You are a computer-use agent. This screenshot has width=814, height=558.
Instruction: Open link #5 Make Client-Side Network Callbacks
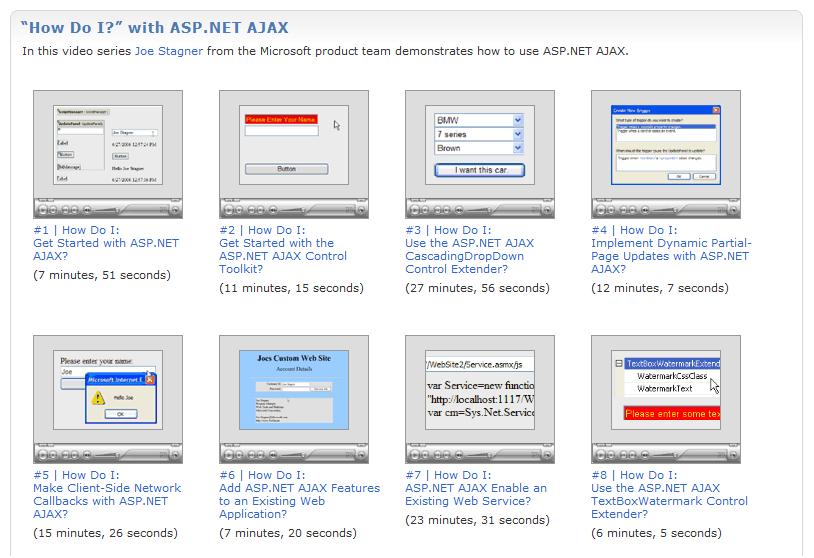pos(107,495)
